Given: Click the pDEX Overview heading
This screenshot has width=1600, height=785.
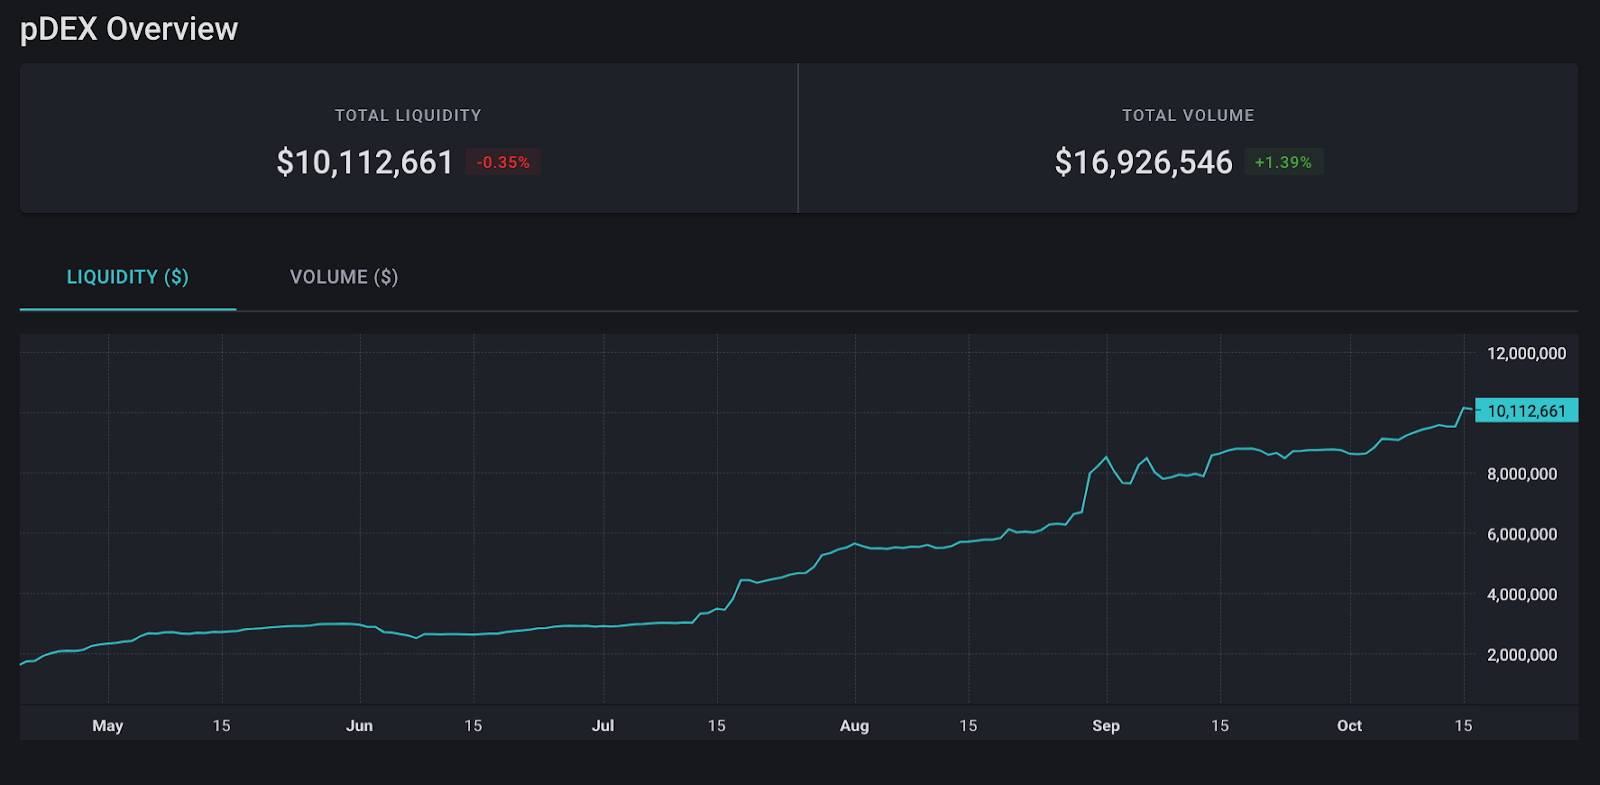Looking at the screenshot, I should pos(129,29).
